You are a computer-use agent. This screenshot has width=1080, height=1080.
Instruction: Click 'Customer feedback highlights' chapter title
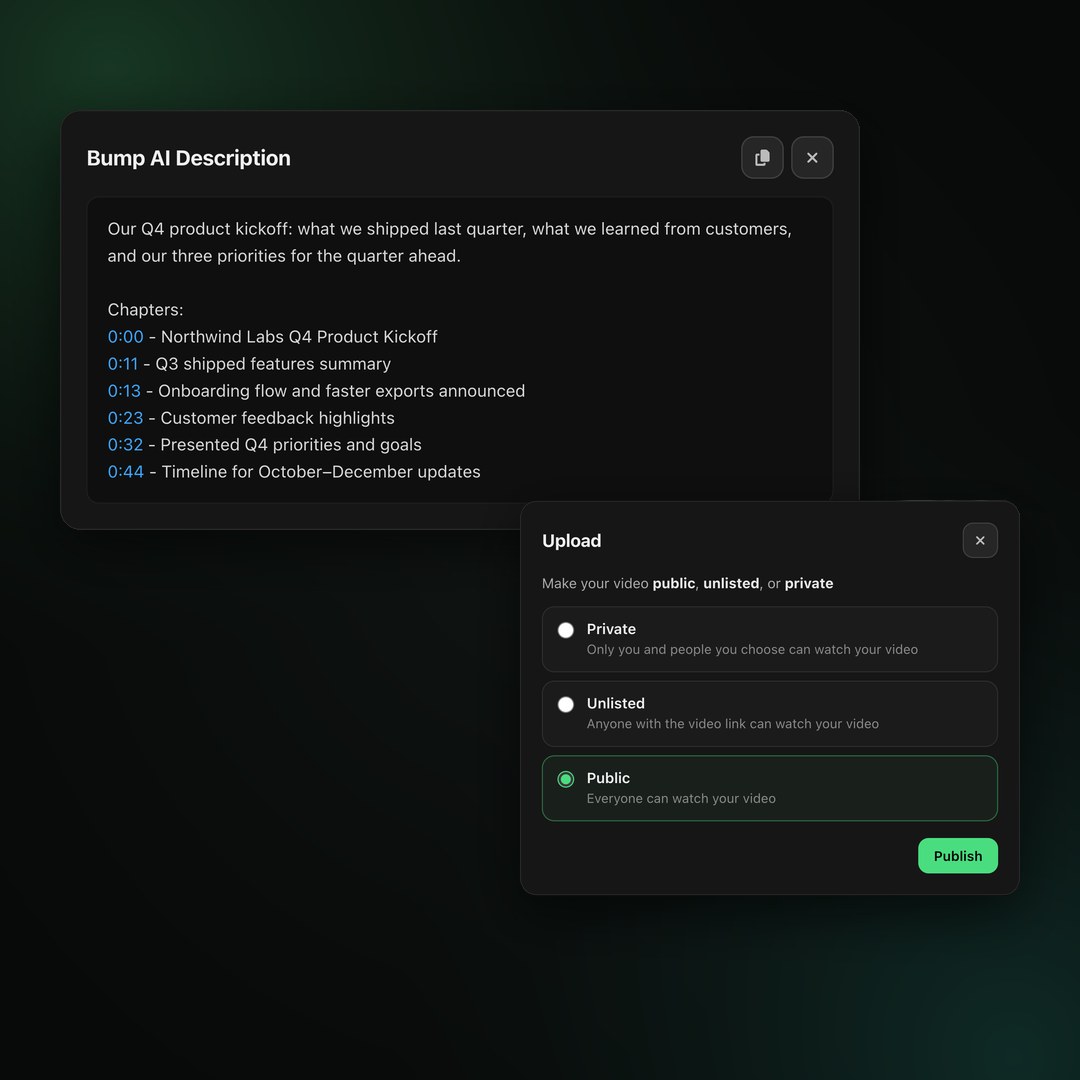(278, 418)
